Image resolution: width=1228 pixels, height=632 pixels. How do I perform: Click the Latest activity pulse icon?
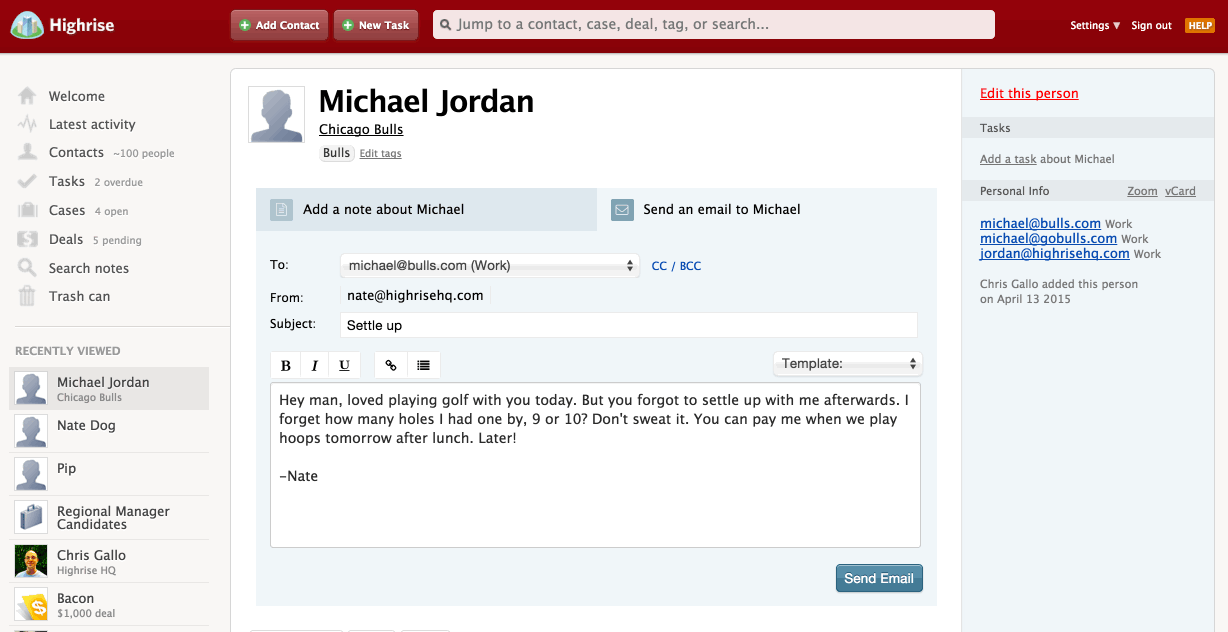pos(28,124)
